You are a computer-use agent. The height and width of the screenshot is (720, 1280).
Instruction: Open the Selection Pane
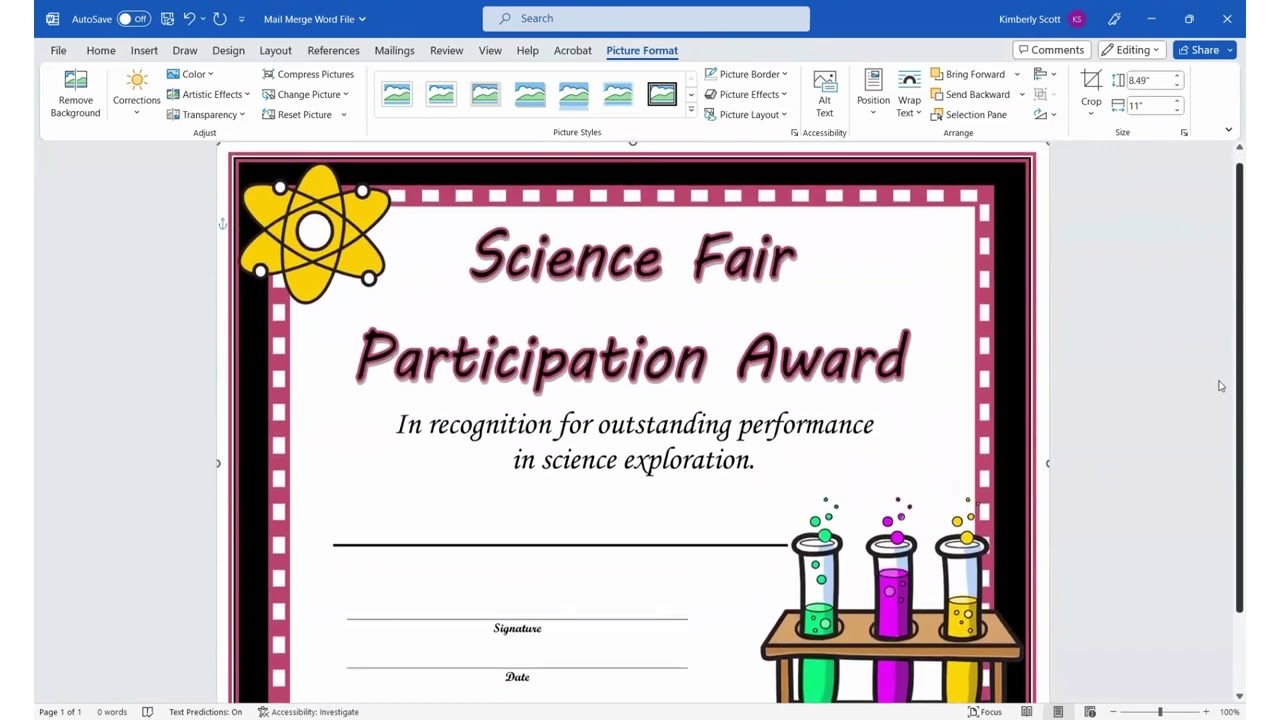pos(969,114)
